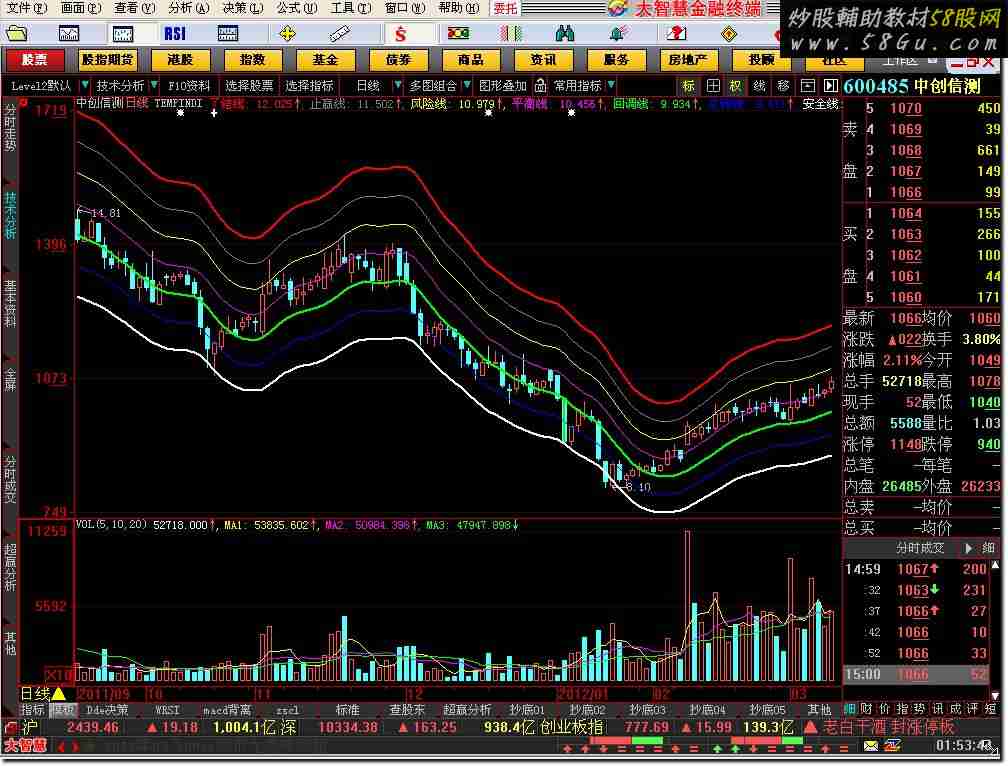Toggle the 标 marker button

pyautogui.click(x=688, y=85)
